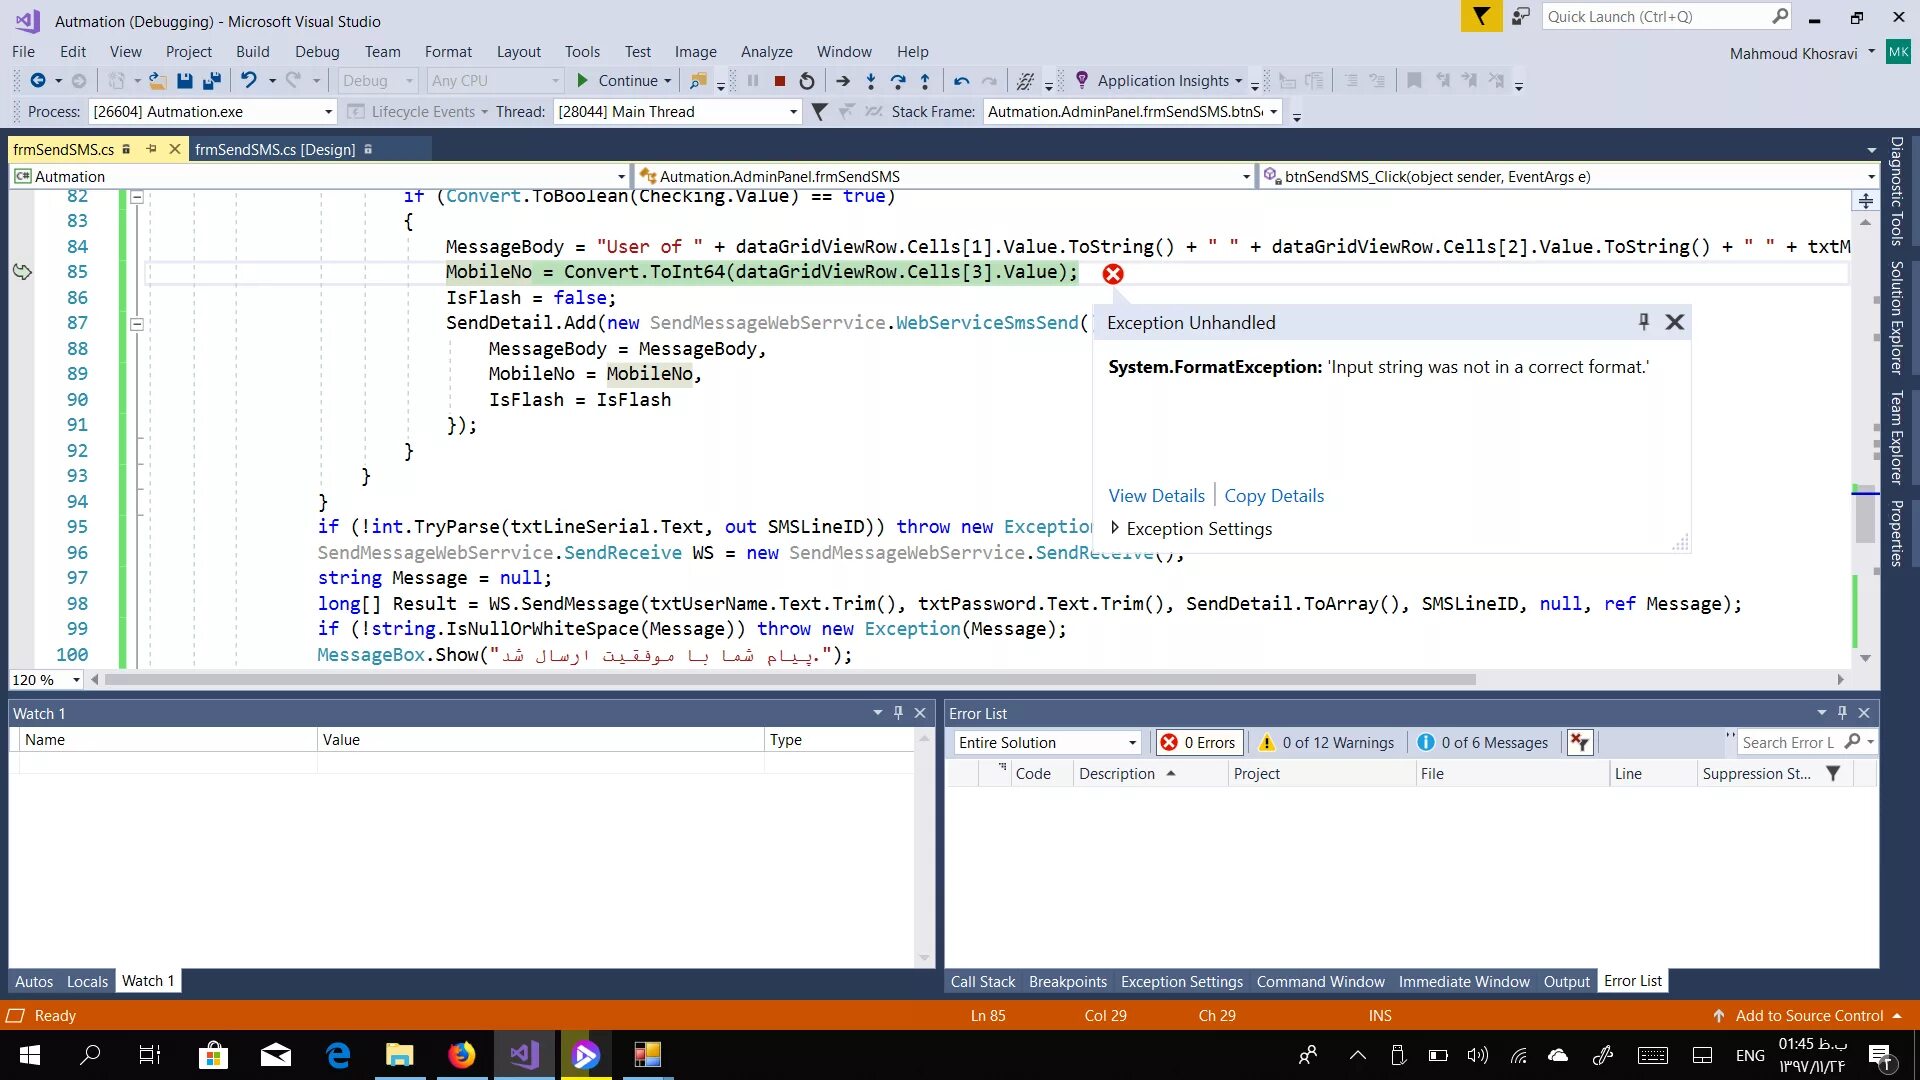Open the Debug menu
Screen dimensions: 1920x1080
[317, 52]
